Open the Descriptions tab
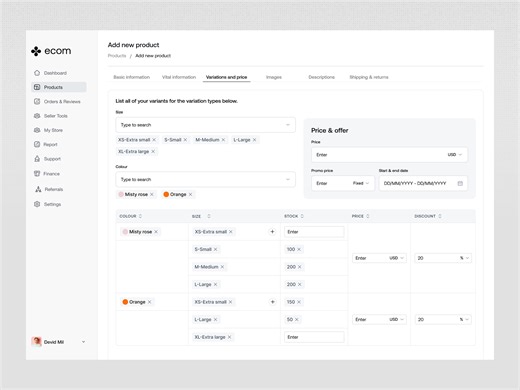The image size is (520, 390). (x=322, y=77)
